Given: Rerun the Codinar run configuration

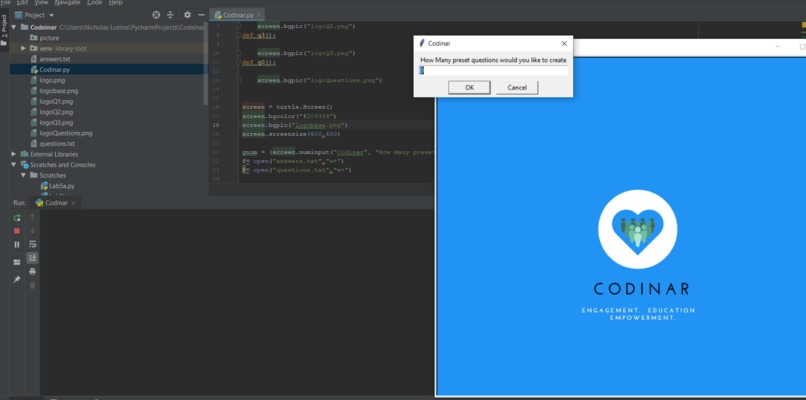Looking at the screenshot, I should 17,217.
